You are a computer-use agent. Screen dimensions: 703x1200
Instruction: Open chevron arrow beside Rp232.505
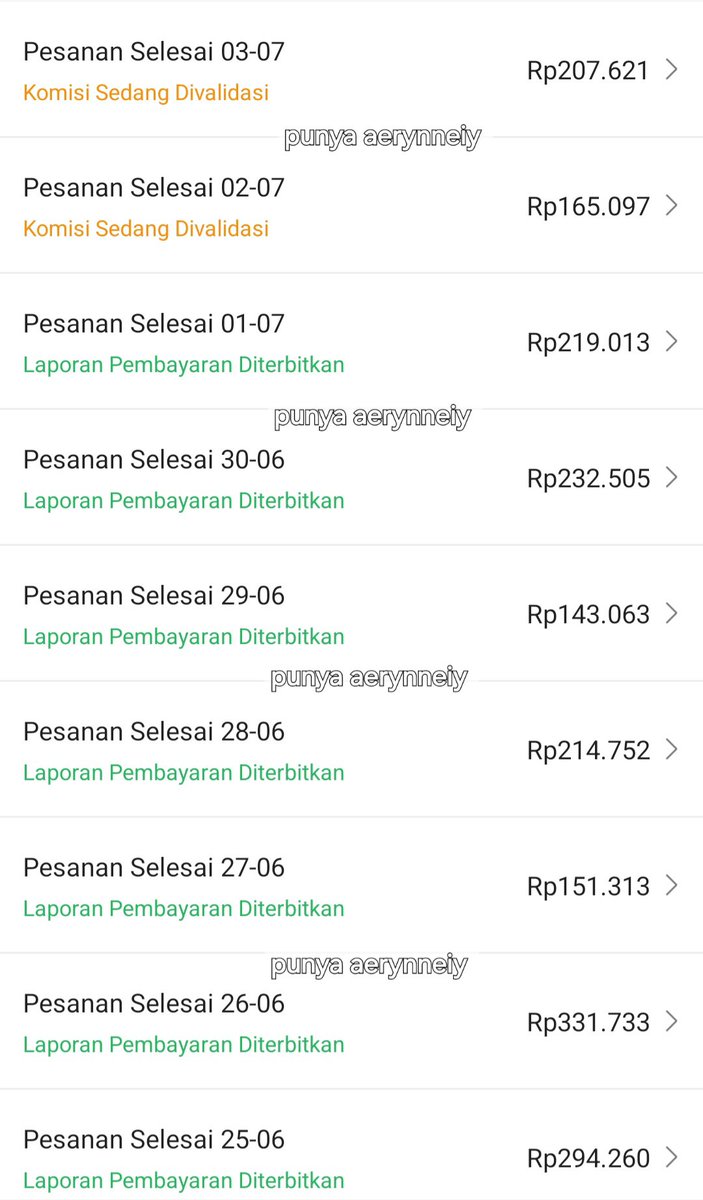point(671,477)
